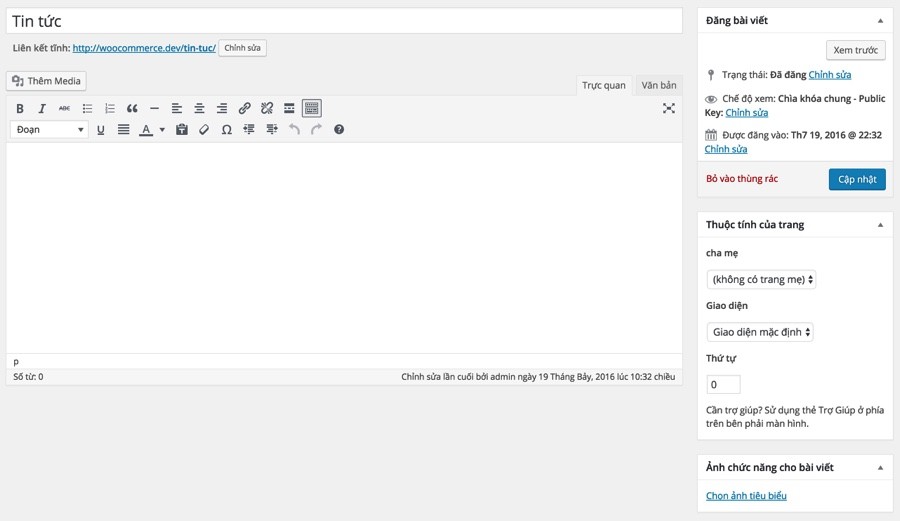This screenshot has height=521, width=900.
Task: Clear formatting with the eraser icon
Action: coord(204,130)
